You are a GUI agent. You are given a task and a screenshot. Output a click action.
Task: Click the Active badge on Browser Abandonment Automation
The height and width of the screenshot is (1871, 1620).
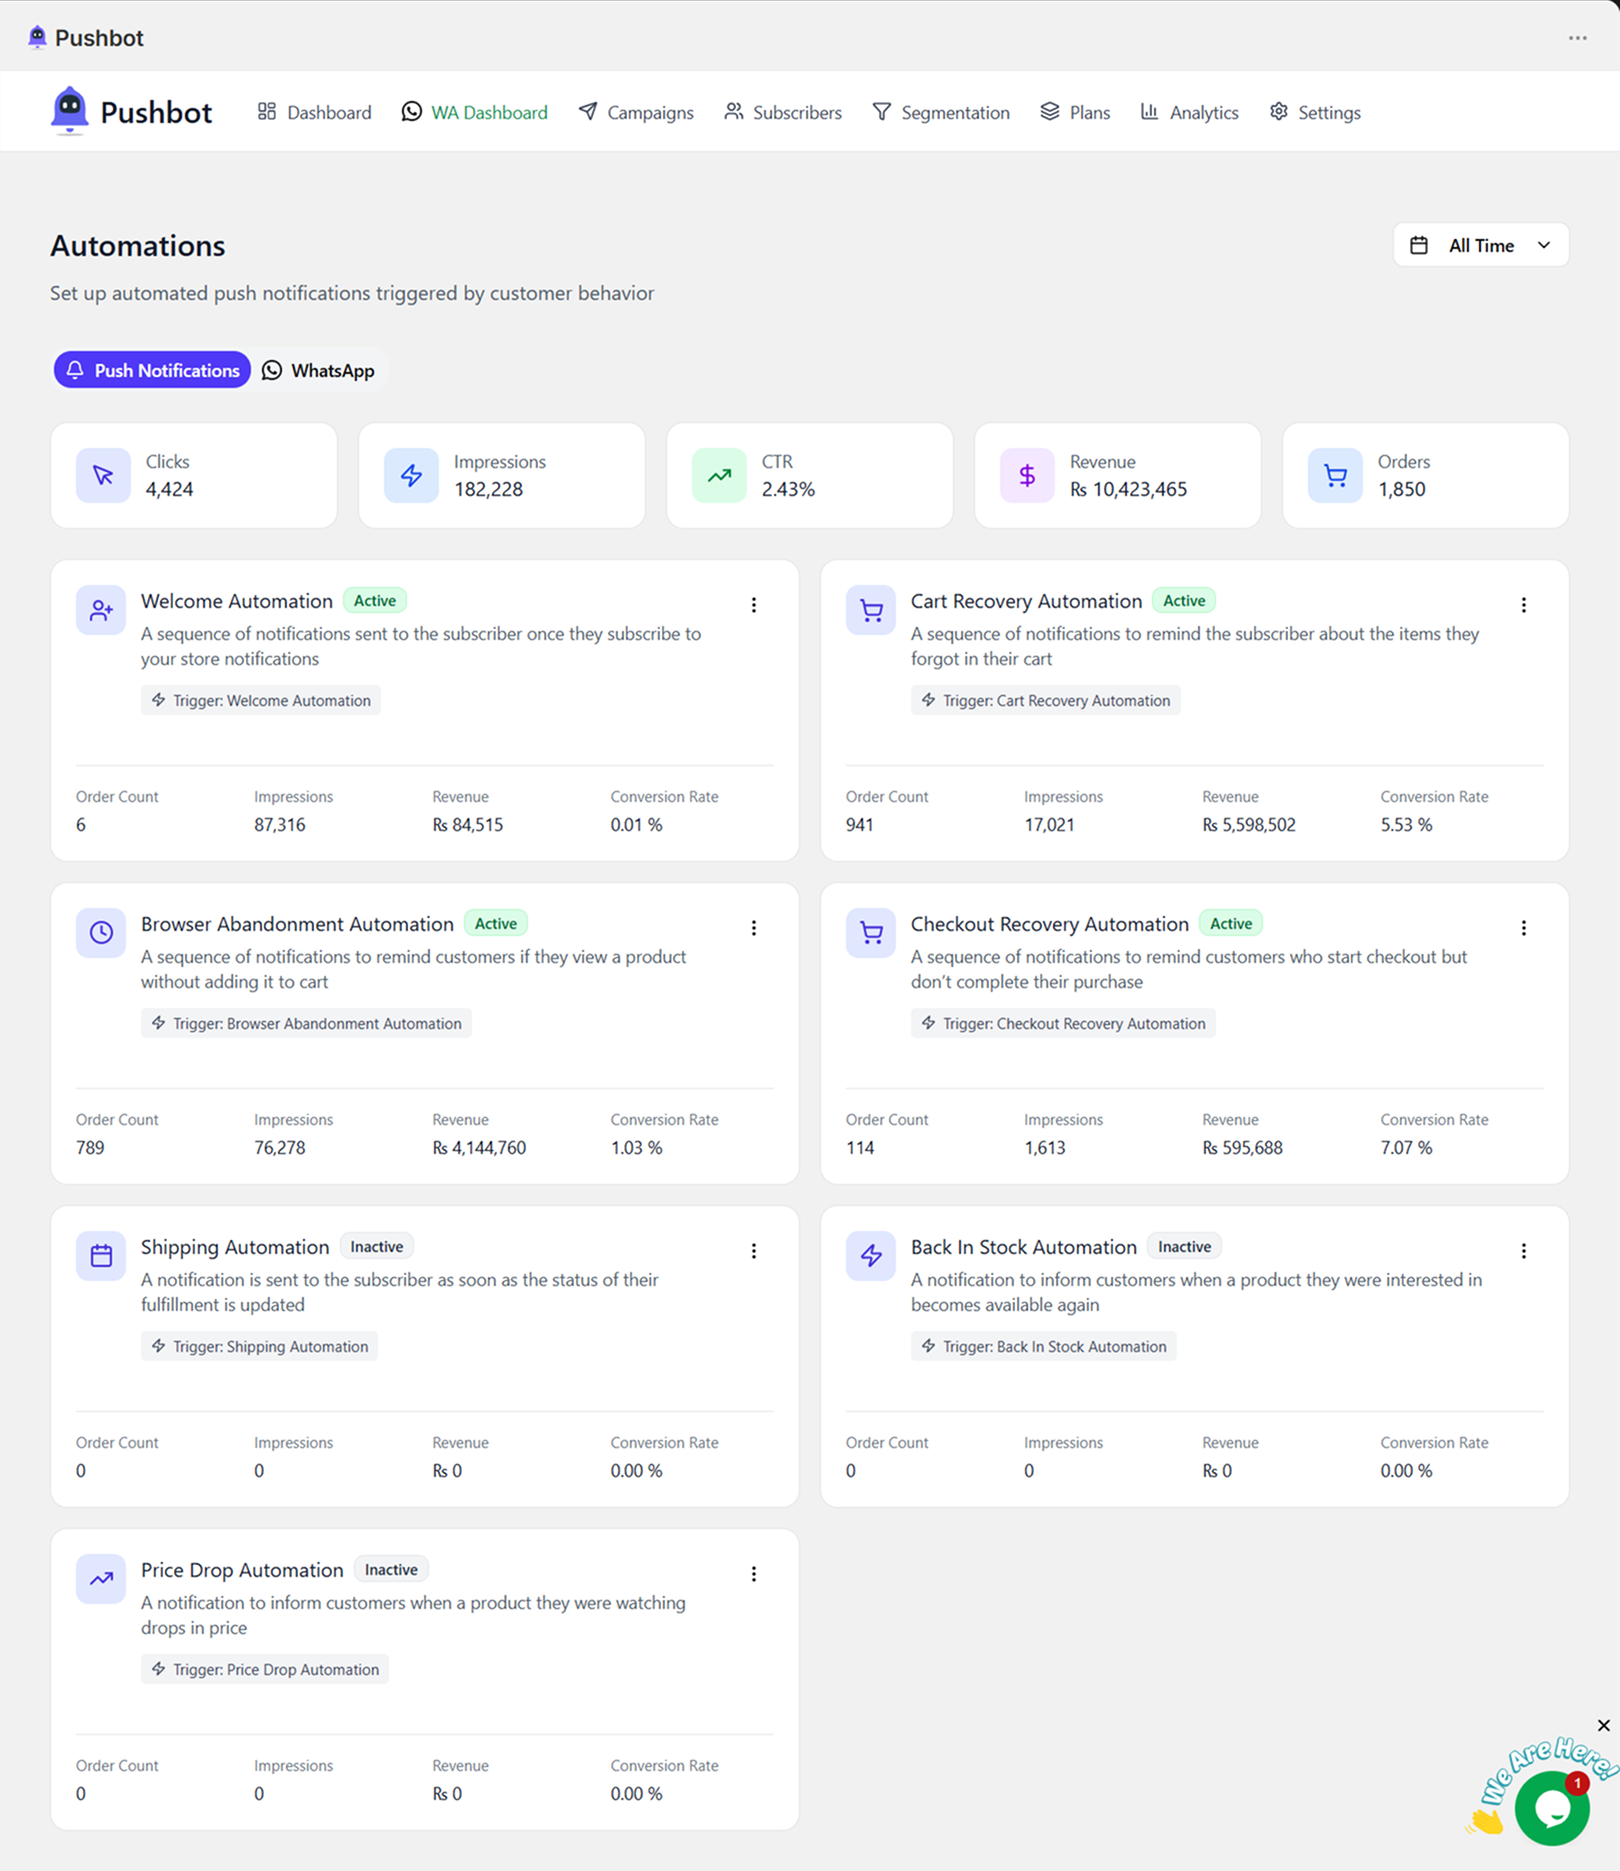(496, 924)
